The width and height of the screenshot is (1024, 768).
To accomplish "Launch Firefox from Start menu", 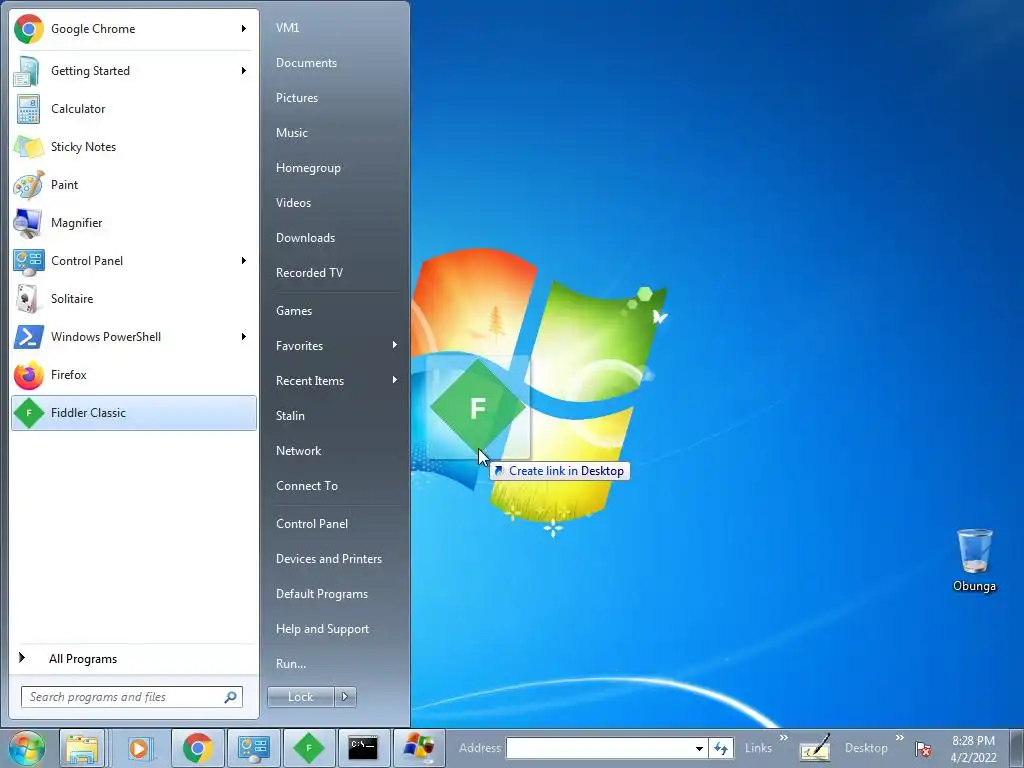I will point(134,375).
